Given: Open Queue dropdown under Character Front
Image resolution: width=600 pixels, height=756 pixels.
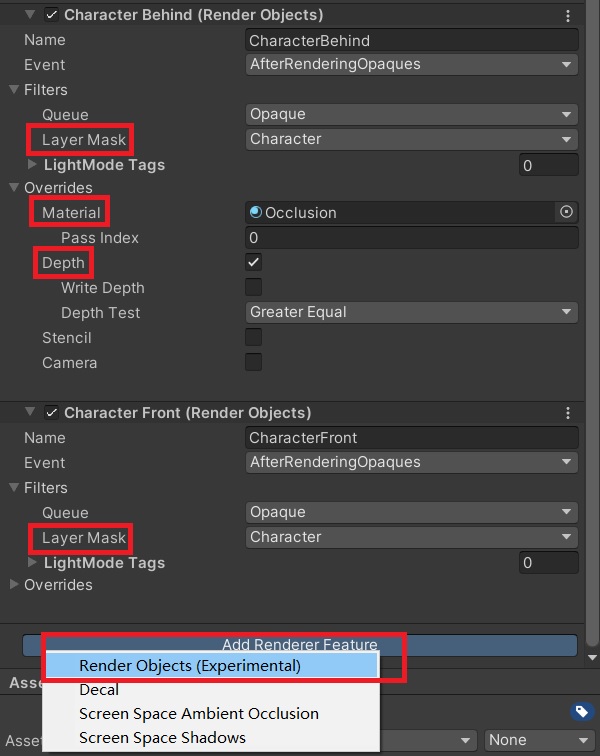Looking at the screenshot, I should point(411,512).
